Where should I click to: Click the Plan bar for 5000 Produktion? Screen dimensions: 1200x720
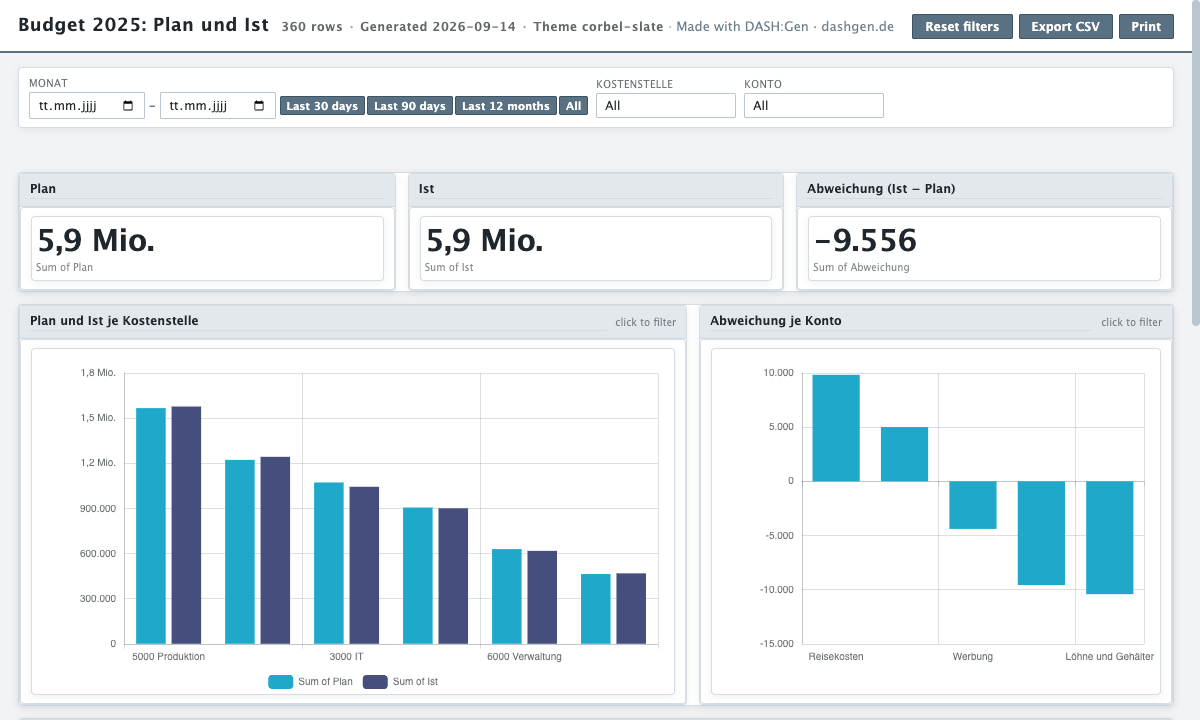[x=151, y=526]
